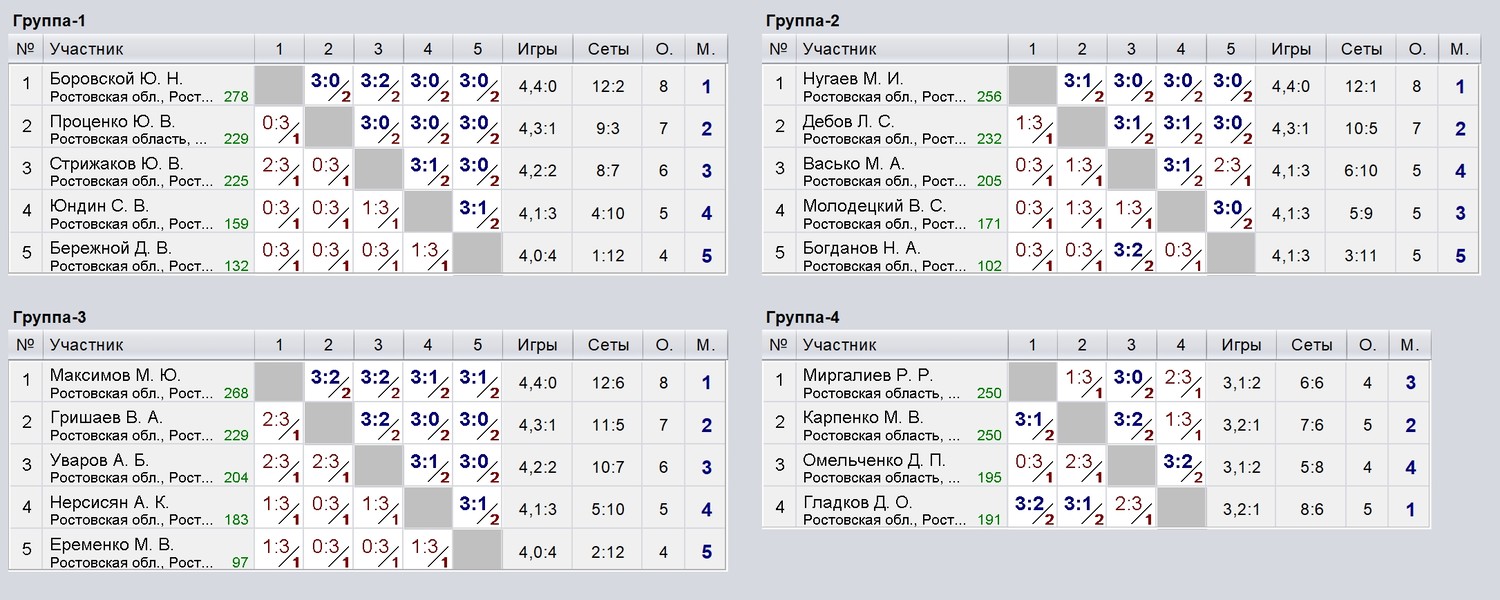
Task: Click the Группа-3 title
Action: (49, 318)
